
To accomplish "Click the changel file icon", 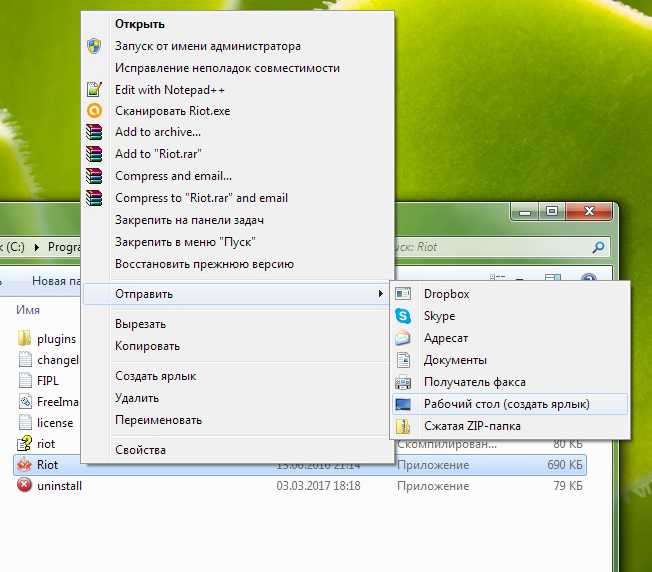I will (25, 360).
